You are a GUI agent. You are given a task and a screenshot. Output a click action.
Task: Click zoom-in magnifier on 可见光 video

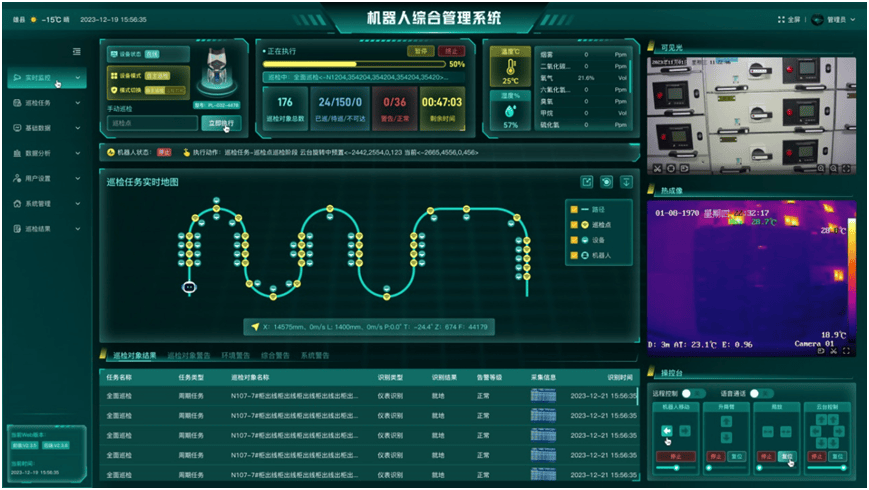(x=821, y=169)
